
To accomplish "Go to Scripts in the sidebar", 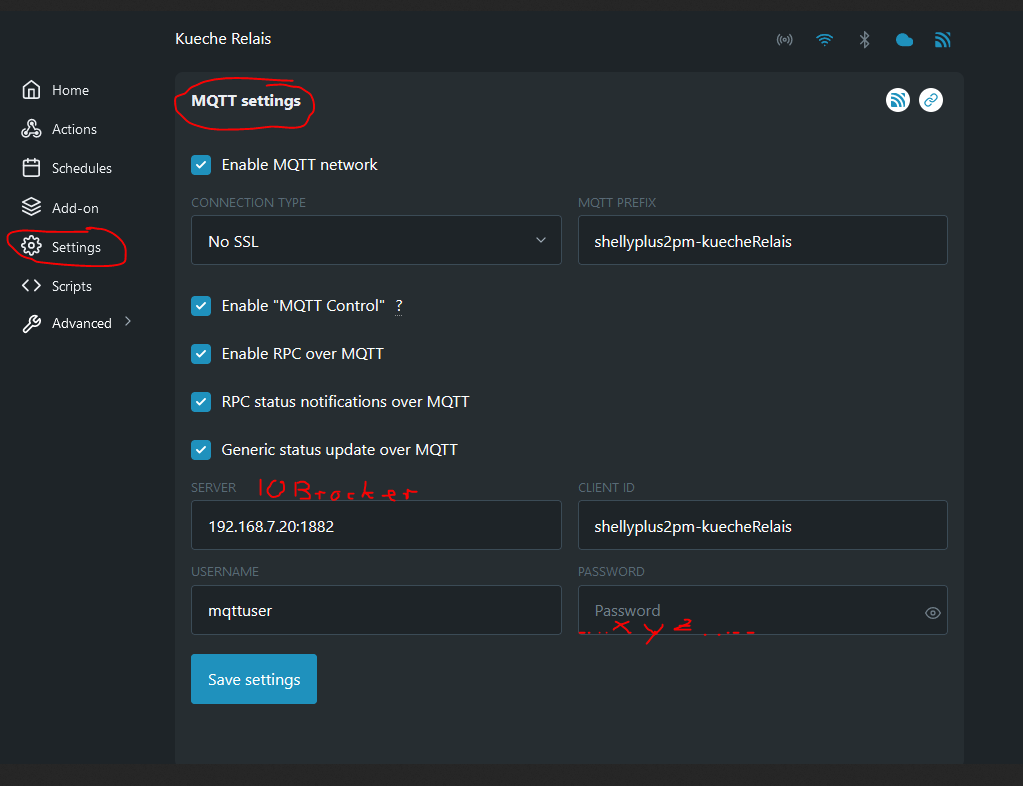I will (x=71, y=286).
